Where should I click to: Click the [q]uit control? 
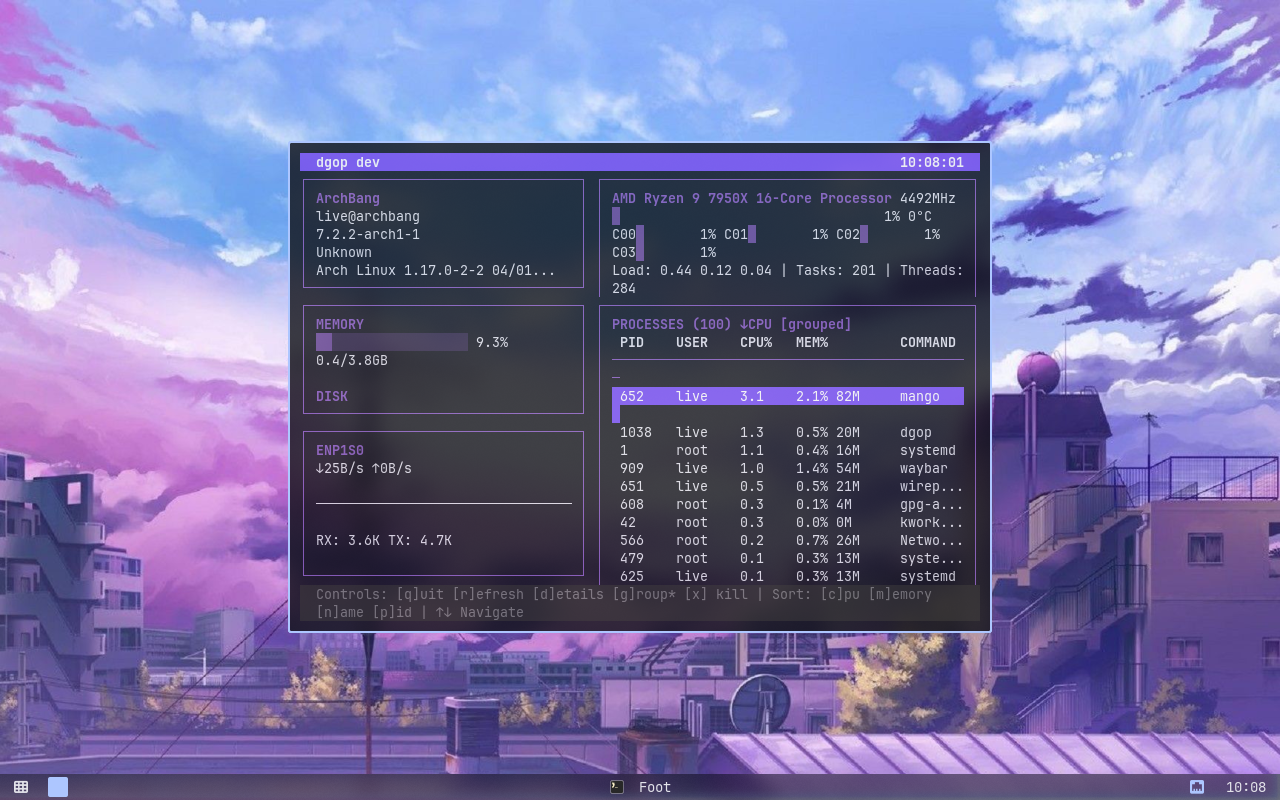point(420,594)
